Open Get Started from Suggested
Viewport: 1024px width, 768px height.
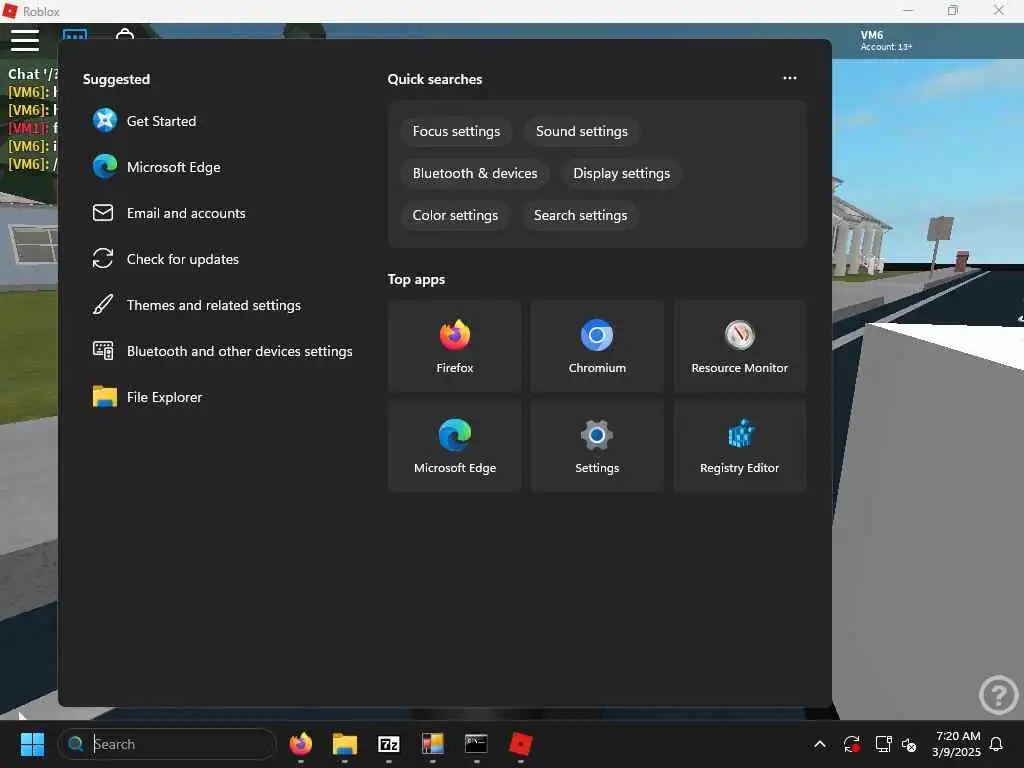tap(144, 121)
